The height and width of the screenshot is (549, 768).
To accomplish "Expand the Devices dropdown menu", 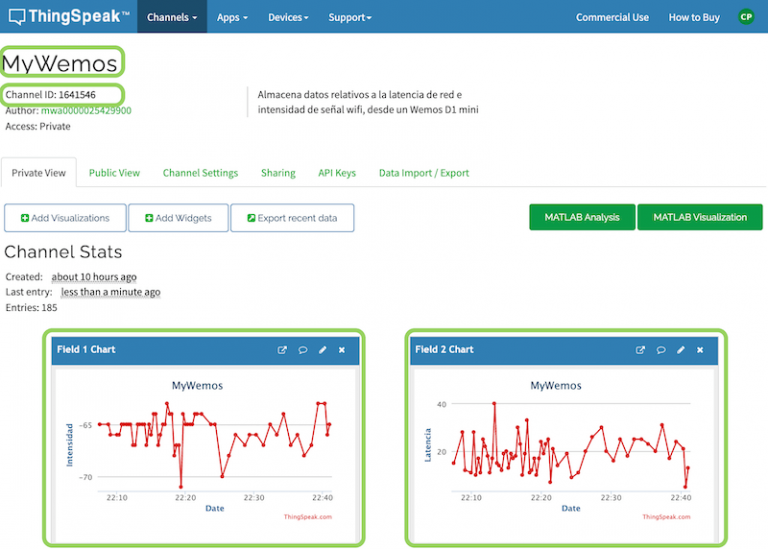I will click(x=287, y=17).
